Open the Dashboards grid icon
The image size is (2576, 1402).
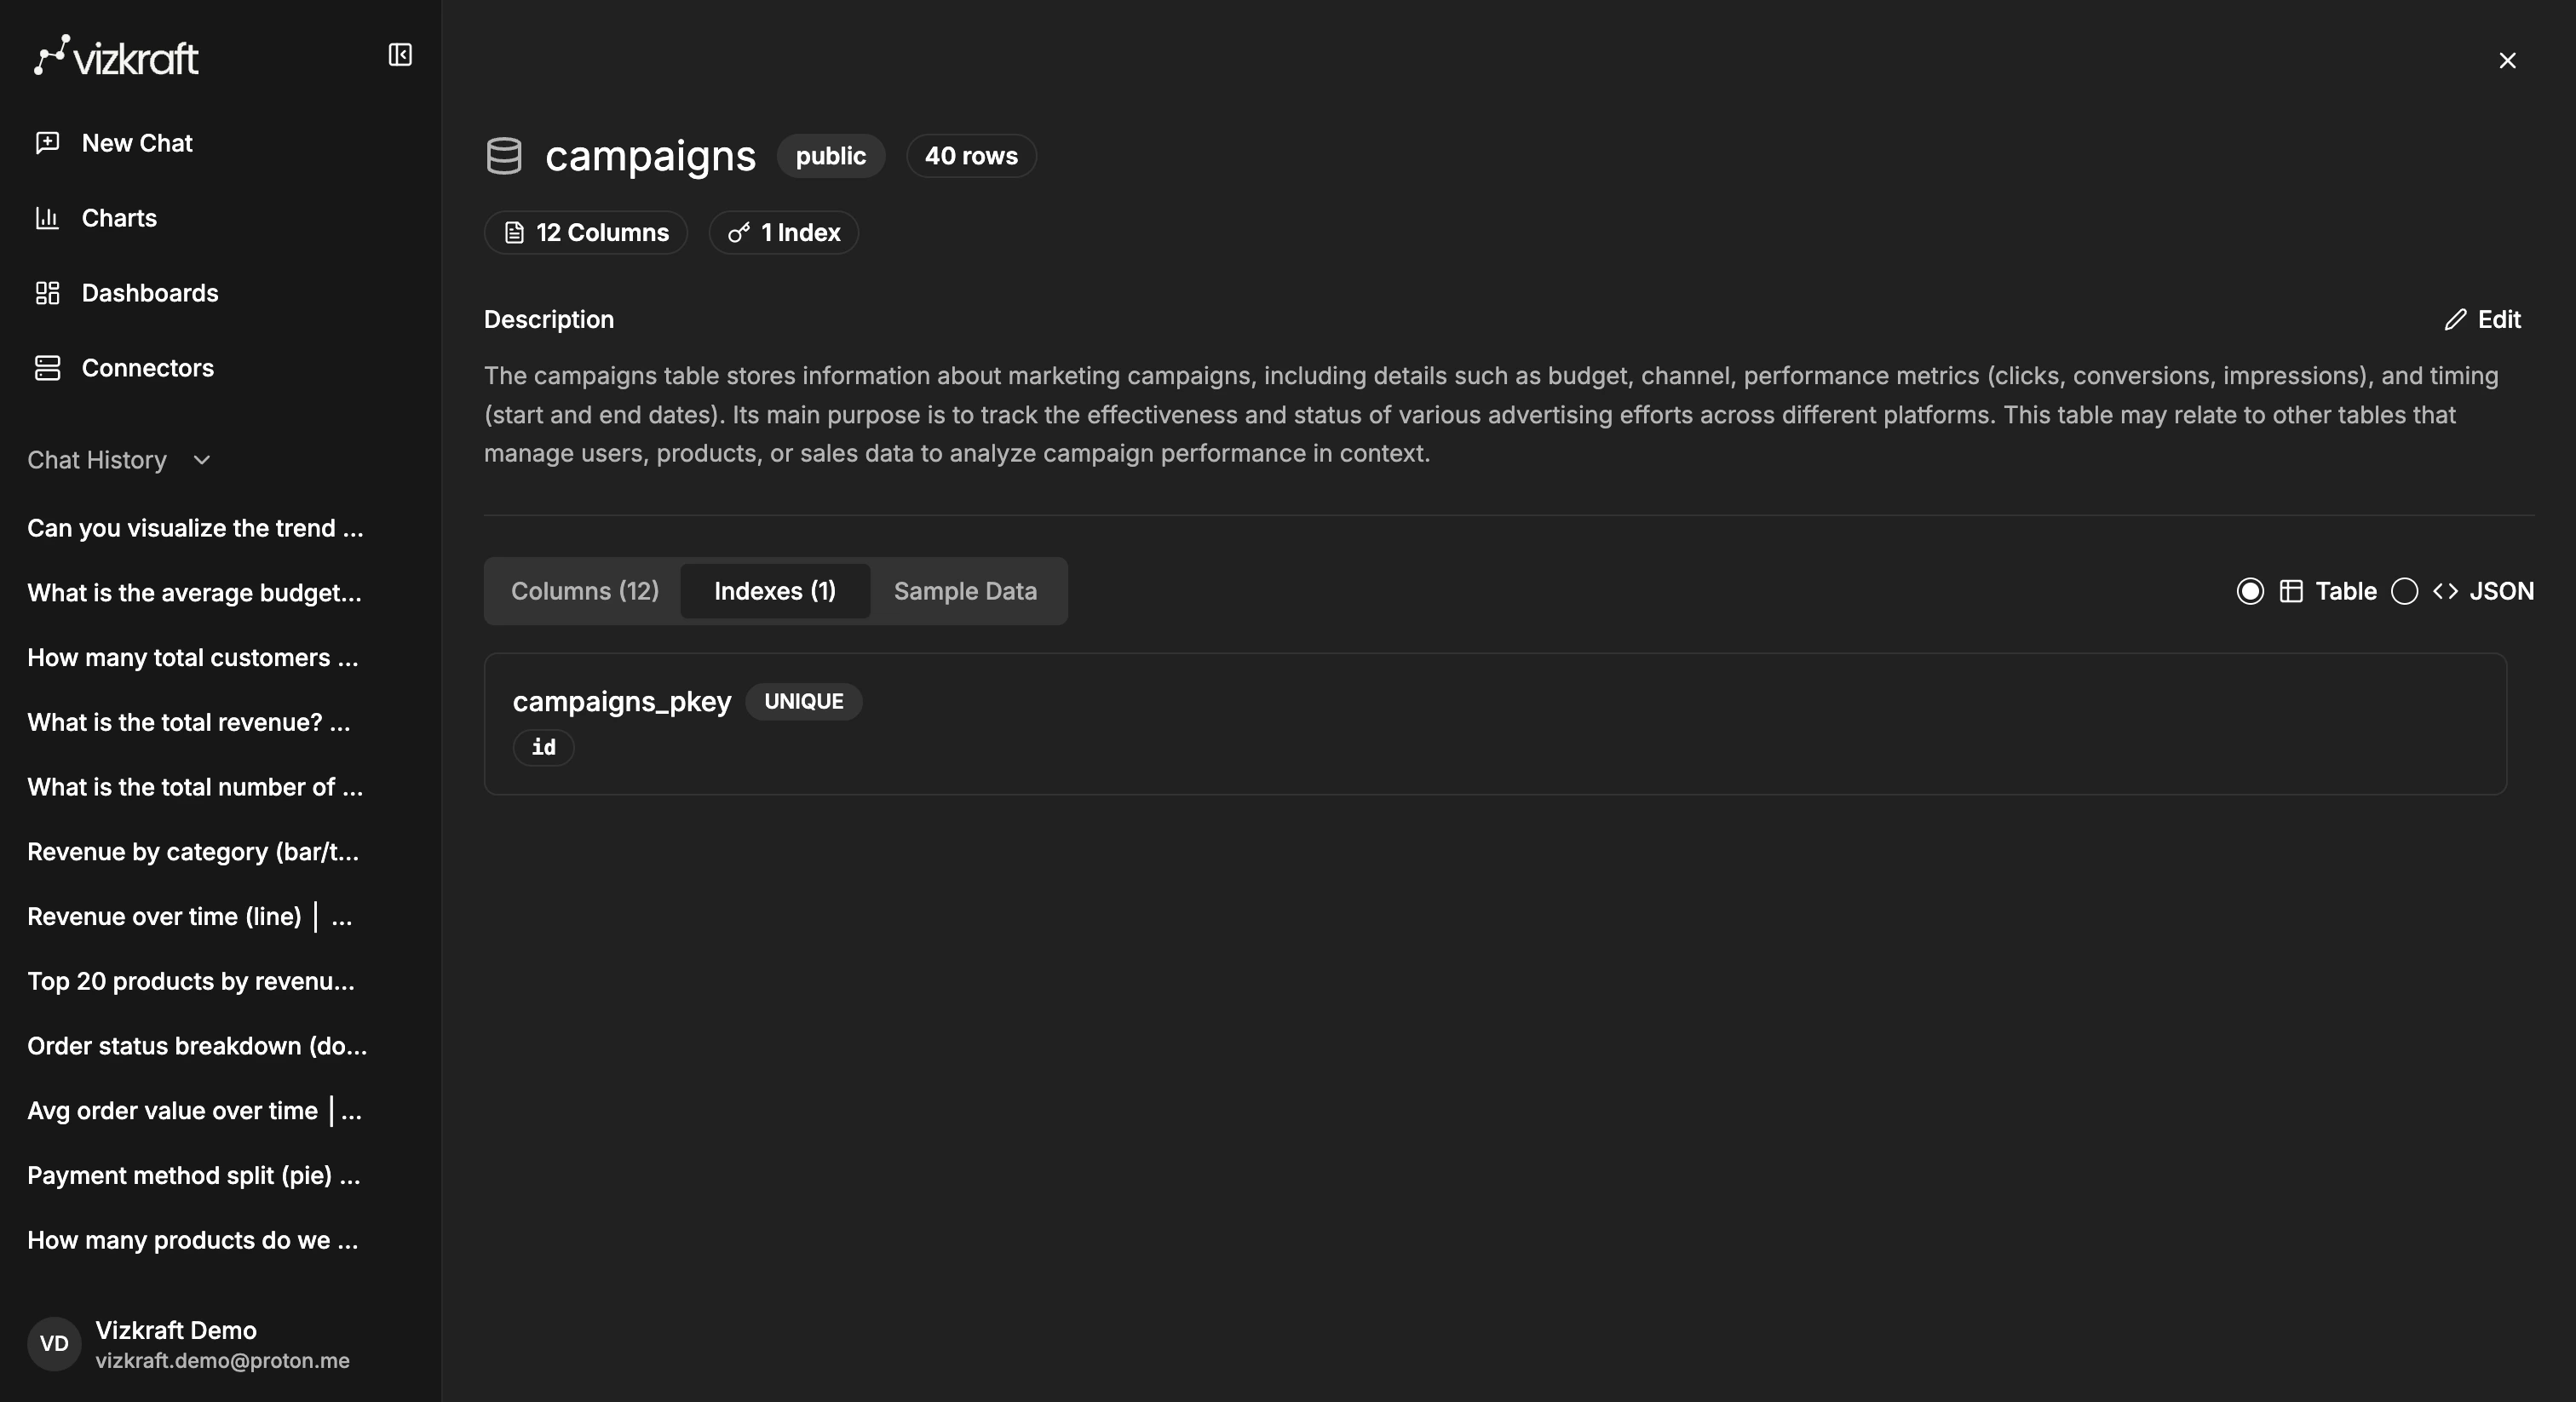pyautogui.click(x=47, y=293)
